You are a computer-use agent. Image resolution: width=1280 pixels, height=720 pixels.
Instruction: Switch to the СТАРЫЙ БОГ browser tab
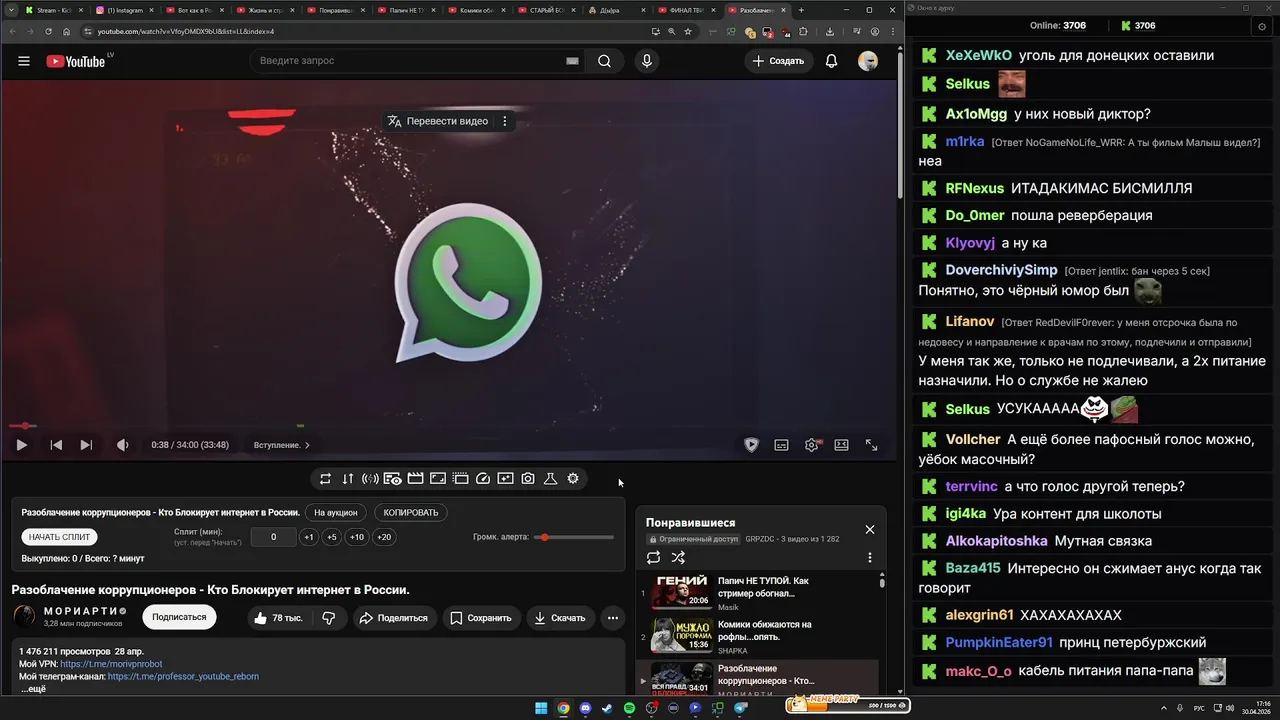point(547,10)
